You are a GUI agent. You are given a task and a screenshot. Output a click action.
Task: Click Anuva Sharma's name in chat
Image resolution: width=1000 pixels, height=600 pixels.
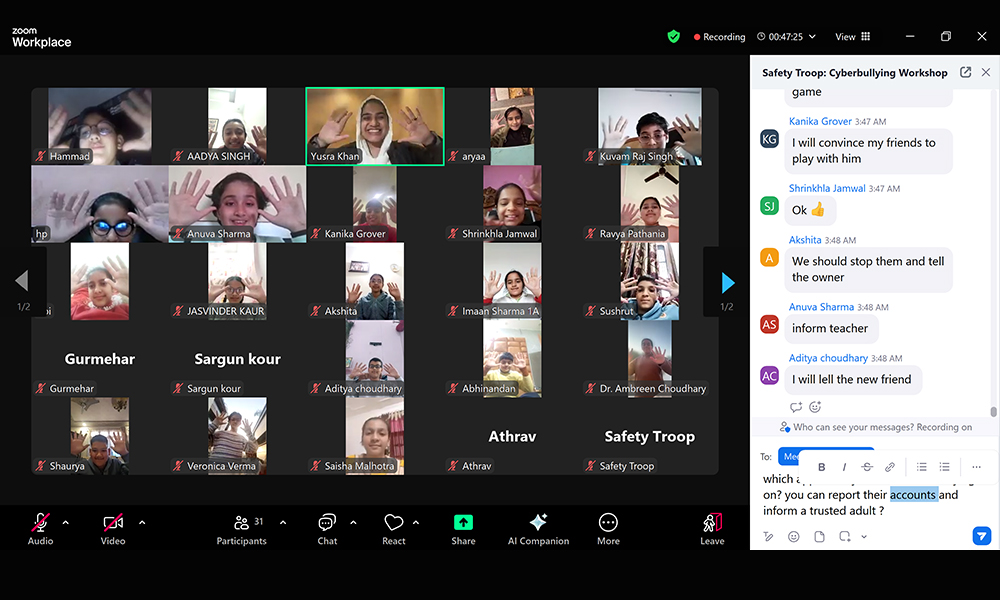coord(821,307)
